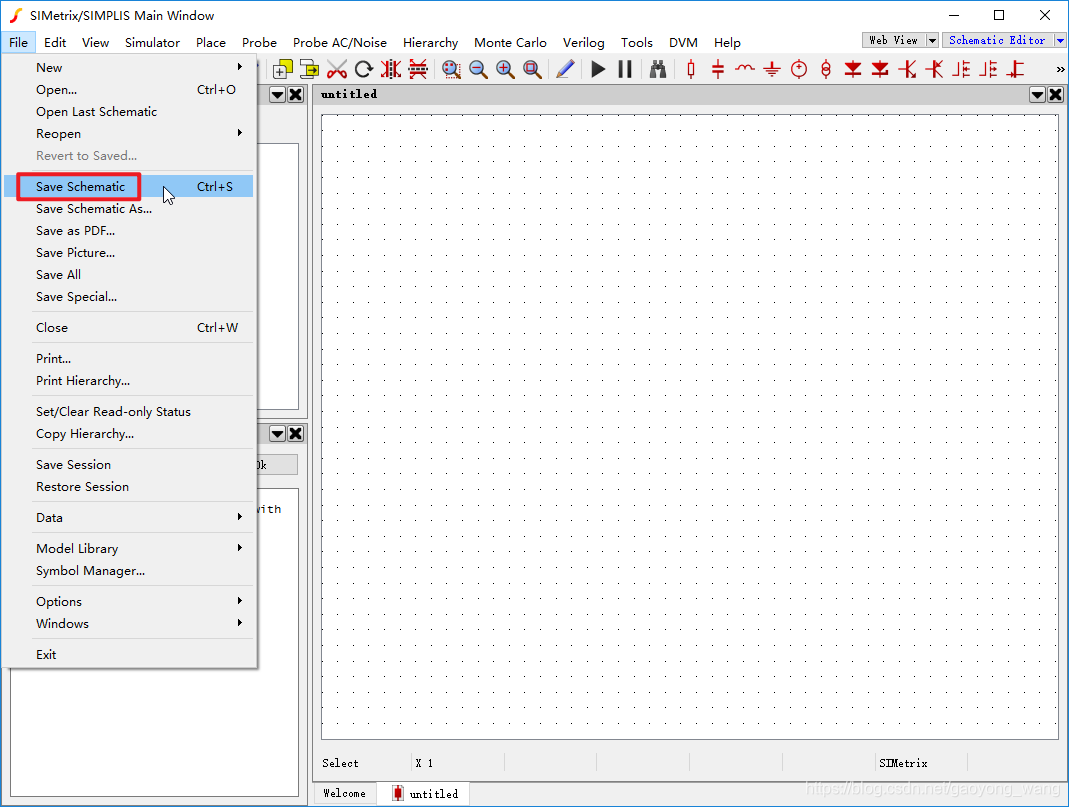Screen dimensions: 1069x807
Task: Choose Save Schematic in File menu
Action: tap(129, 187)
